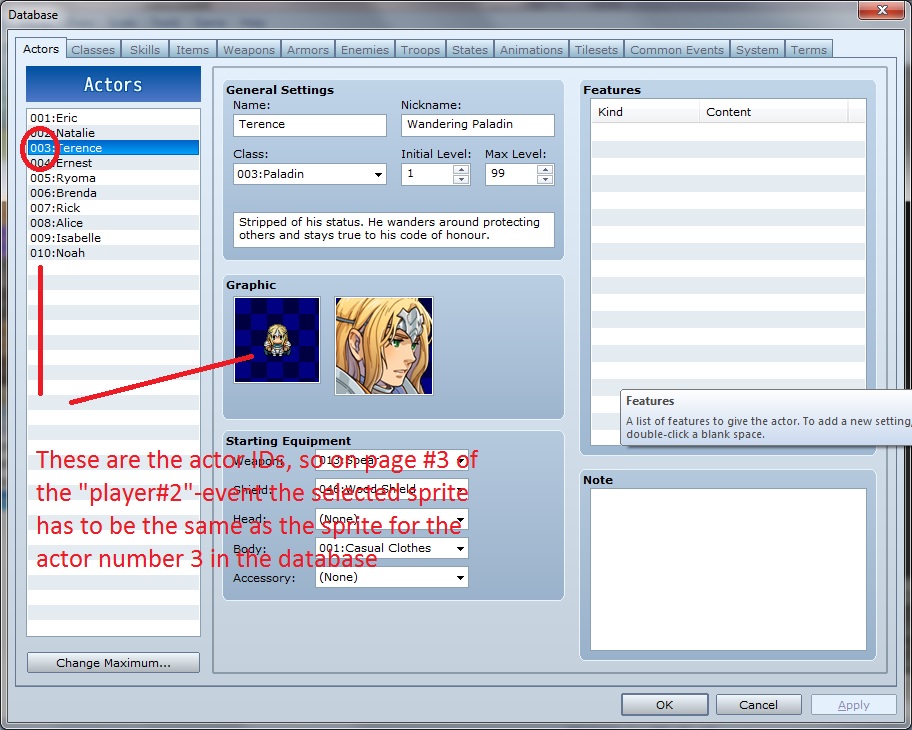Confirm with the OK button
912x730 pixels.
point(664,705)
